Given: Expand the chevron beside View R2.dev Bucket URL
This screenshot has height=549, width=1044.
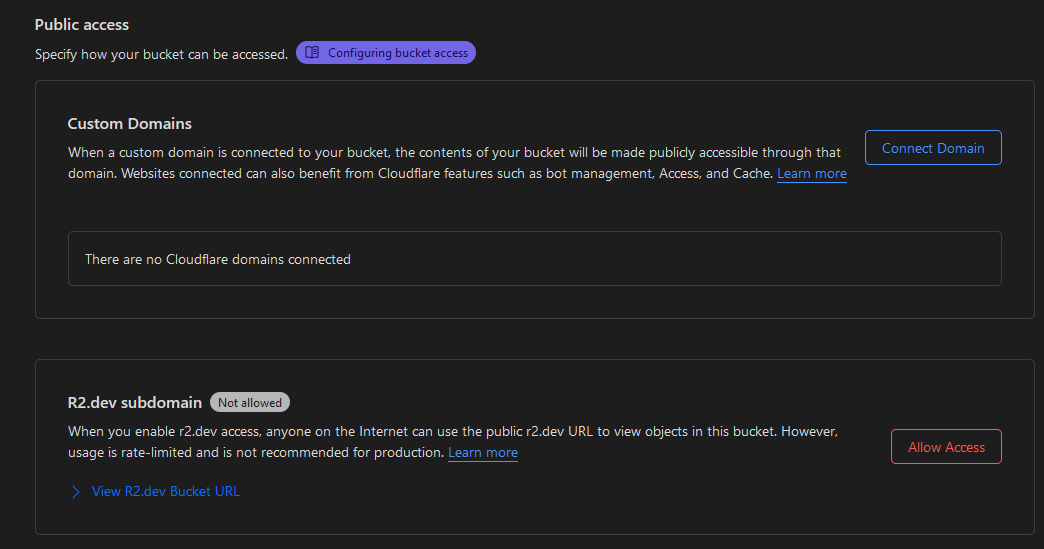Looking at the screenshot, I should pos(76,492).
